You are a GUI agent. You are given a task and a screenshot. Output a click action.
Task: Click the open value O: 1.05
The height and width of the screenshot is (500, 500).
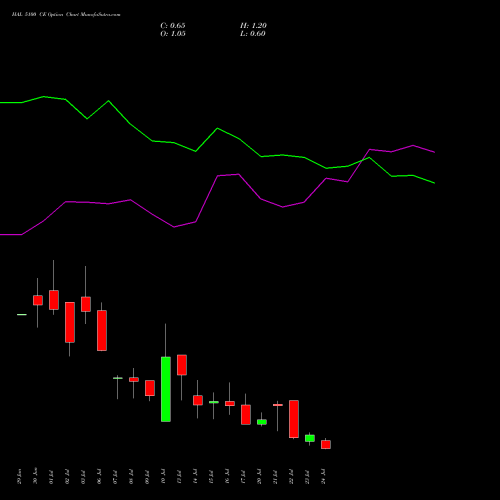[173, 34]
